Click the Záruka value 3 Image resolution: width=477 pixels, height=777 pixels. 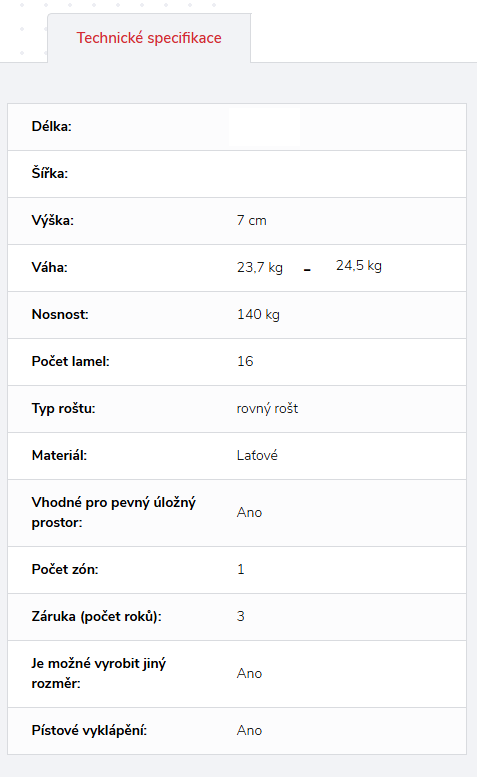pyautogui.click(x=241, y=616)
